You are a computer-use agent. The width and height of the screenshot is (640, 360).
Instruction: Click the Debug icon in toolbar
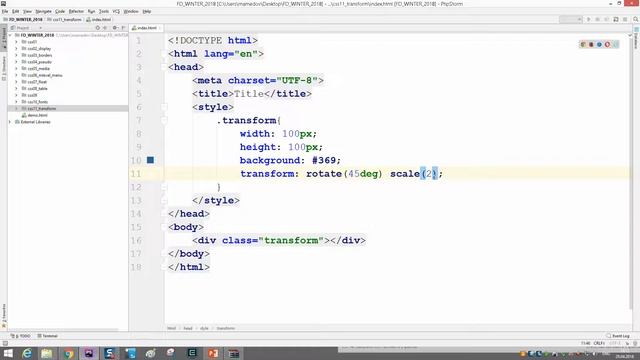tap(598, 19)
